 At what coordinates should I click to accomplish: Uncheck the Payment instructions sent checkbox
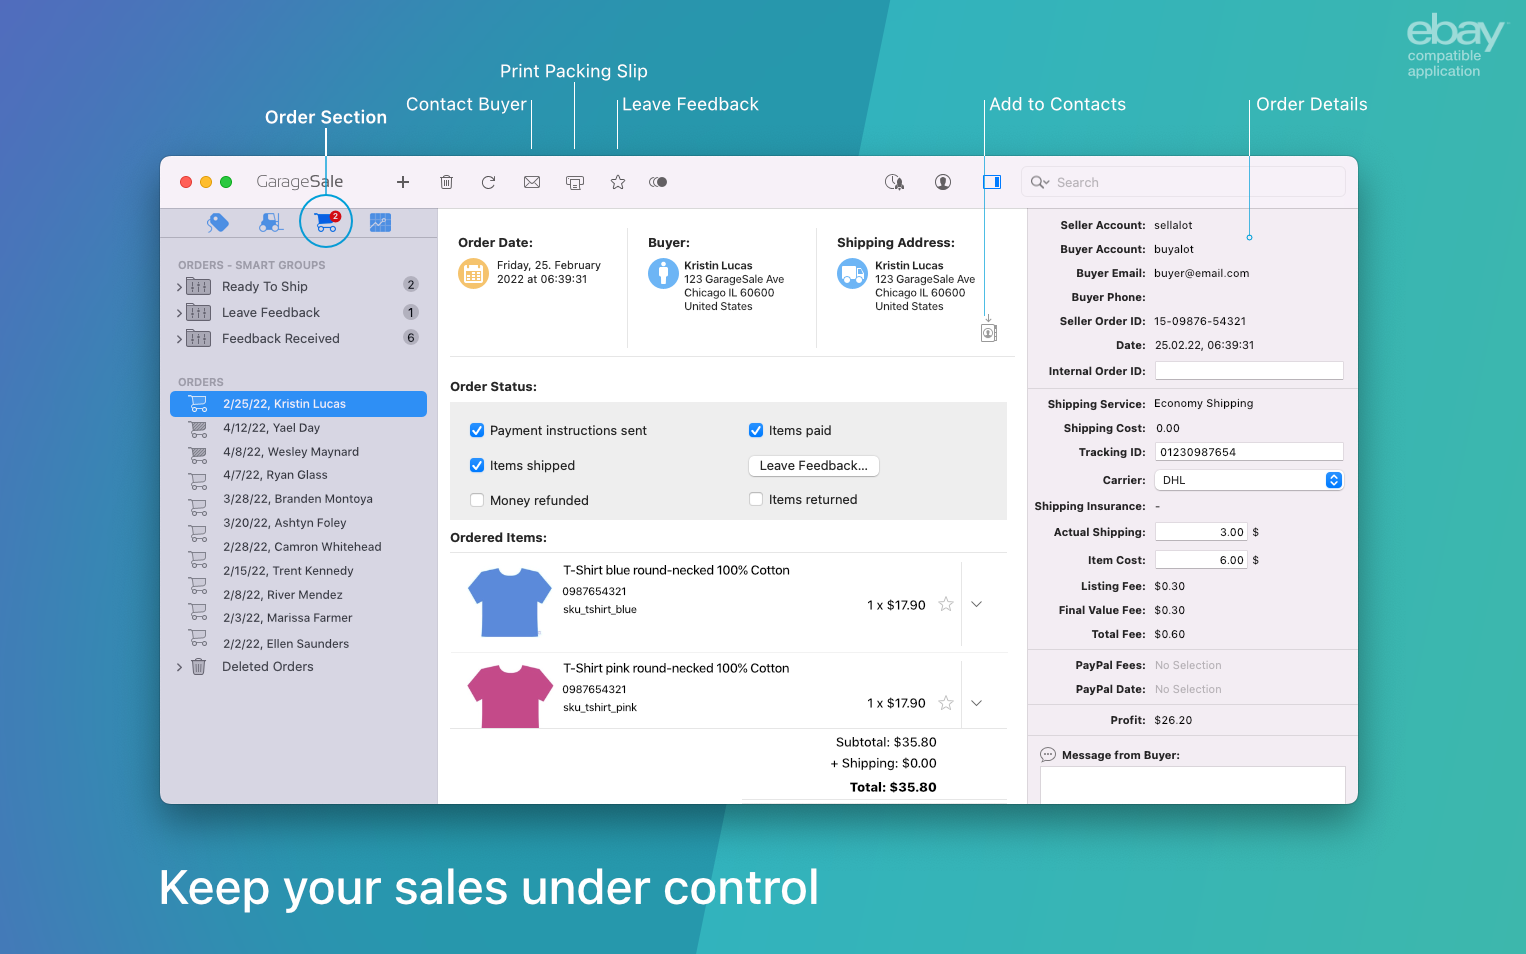point(477,430)
